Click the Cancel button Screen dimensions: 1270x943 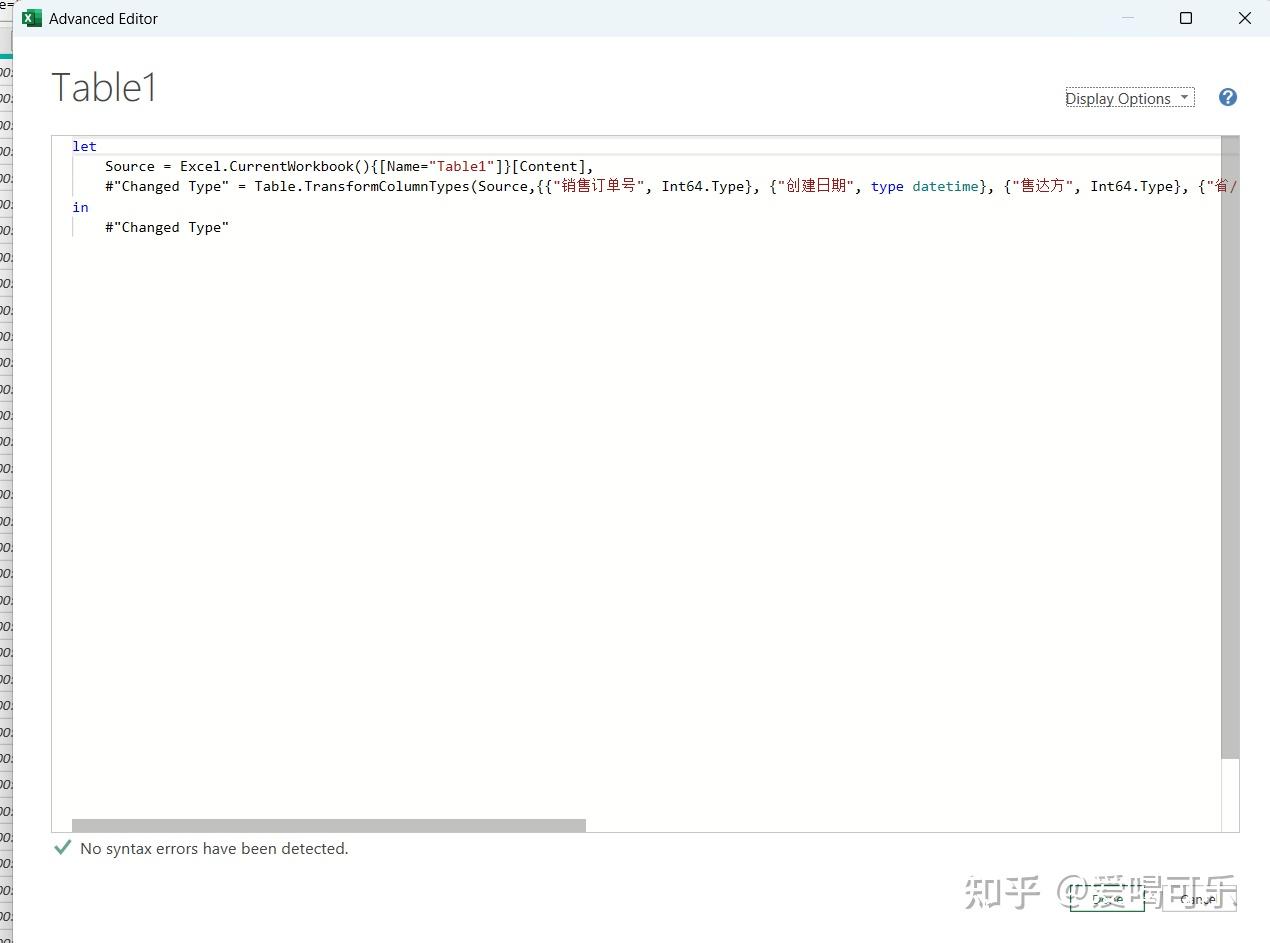coord(1198,900)
